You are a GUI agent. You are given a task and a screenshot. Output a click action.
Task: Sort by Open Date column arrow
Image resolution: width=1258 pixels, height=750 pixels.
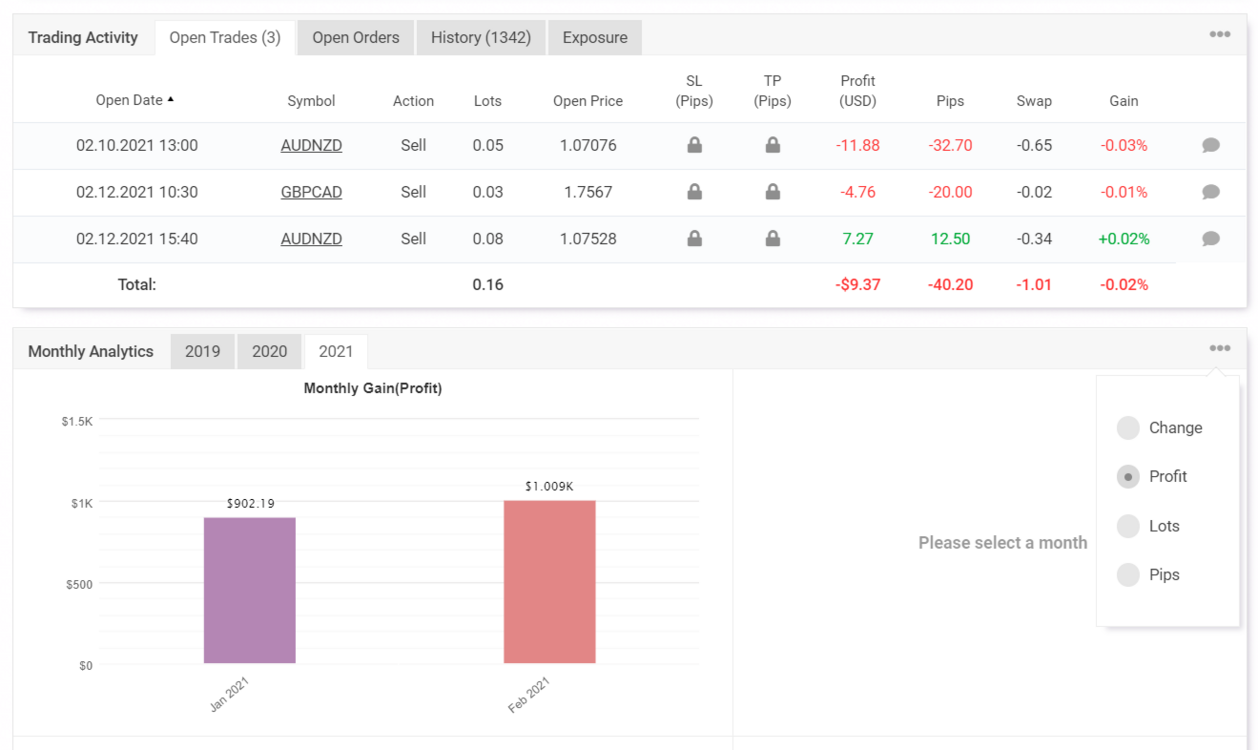click(x=170, y=99)
